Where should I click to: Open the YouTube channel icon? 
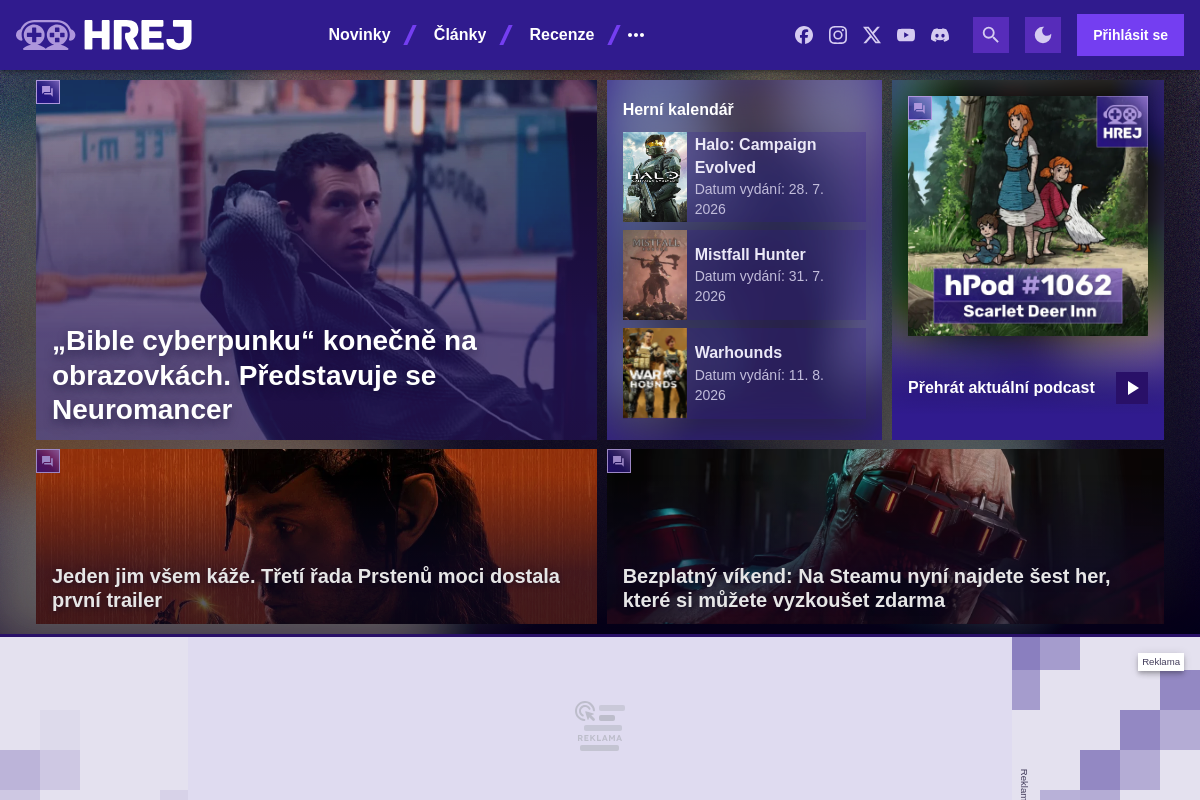click(x=906, y=35)
